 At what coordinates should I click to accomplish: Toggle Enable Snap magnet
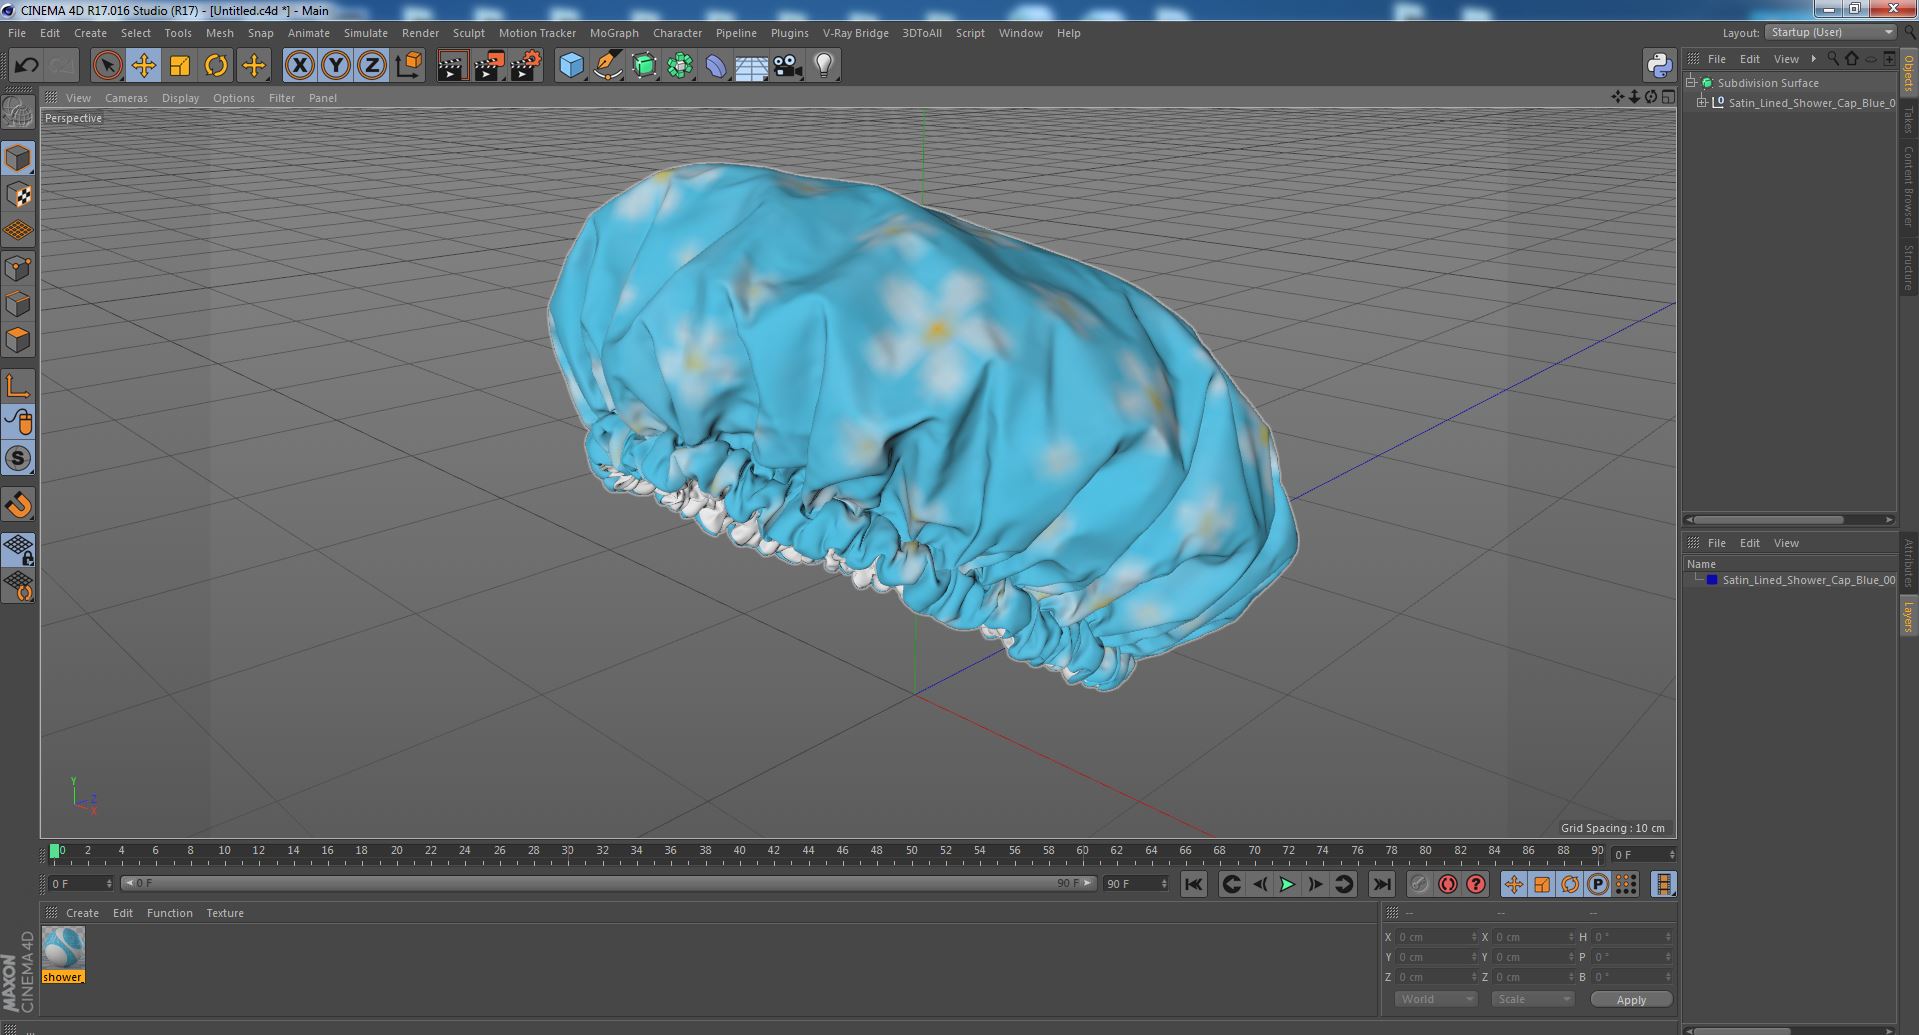[18, 505]
